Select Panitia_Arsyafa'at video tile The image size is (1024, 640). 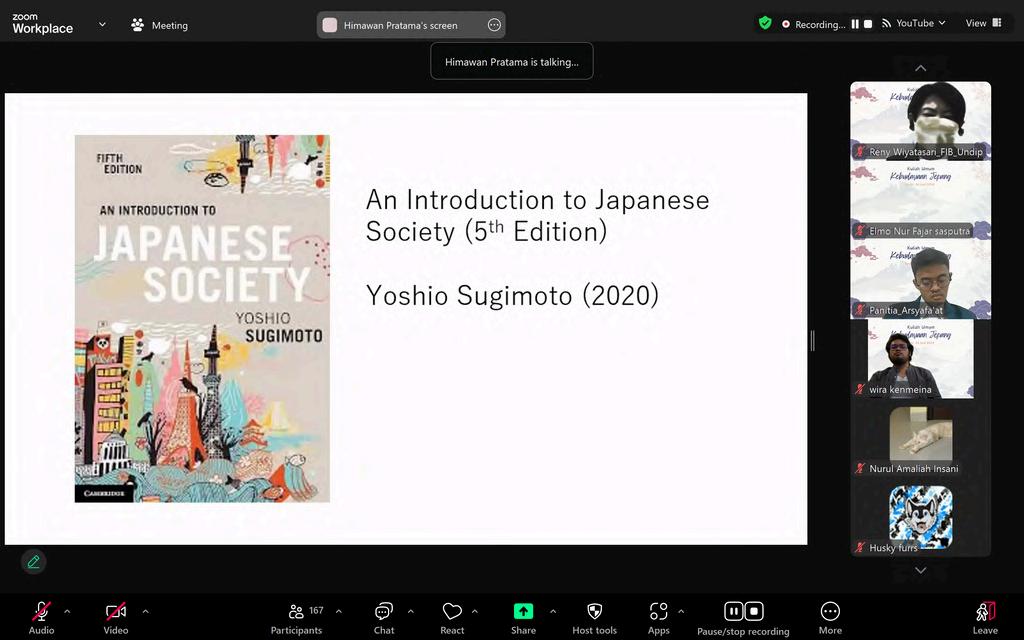(x=921, y=280)
